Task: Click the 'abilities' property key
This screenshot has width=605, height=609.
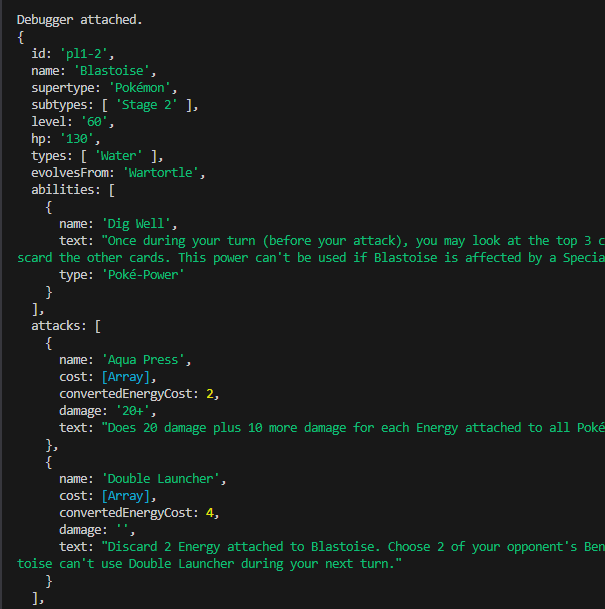Action: tap(62, 189)
